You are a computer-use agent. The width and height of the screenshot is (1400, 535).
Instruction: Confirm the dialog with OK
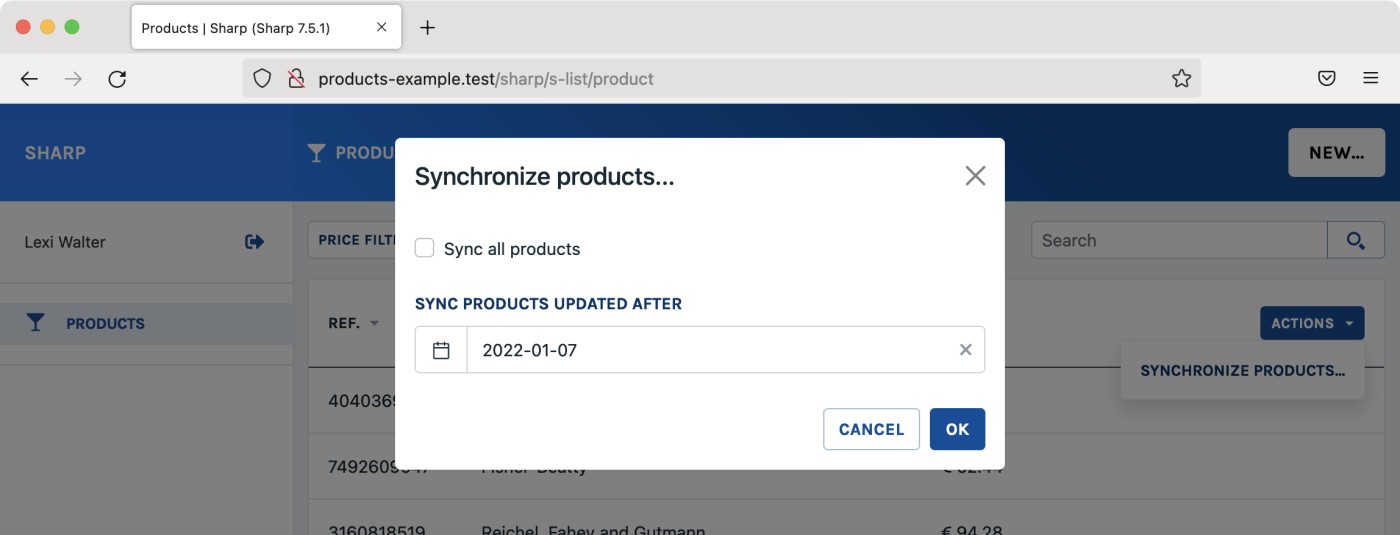pos(957,429)
